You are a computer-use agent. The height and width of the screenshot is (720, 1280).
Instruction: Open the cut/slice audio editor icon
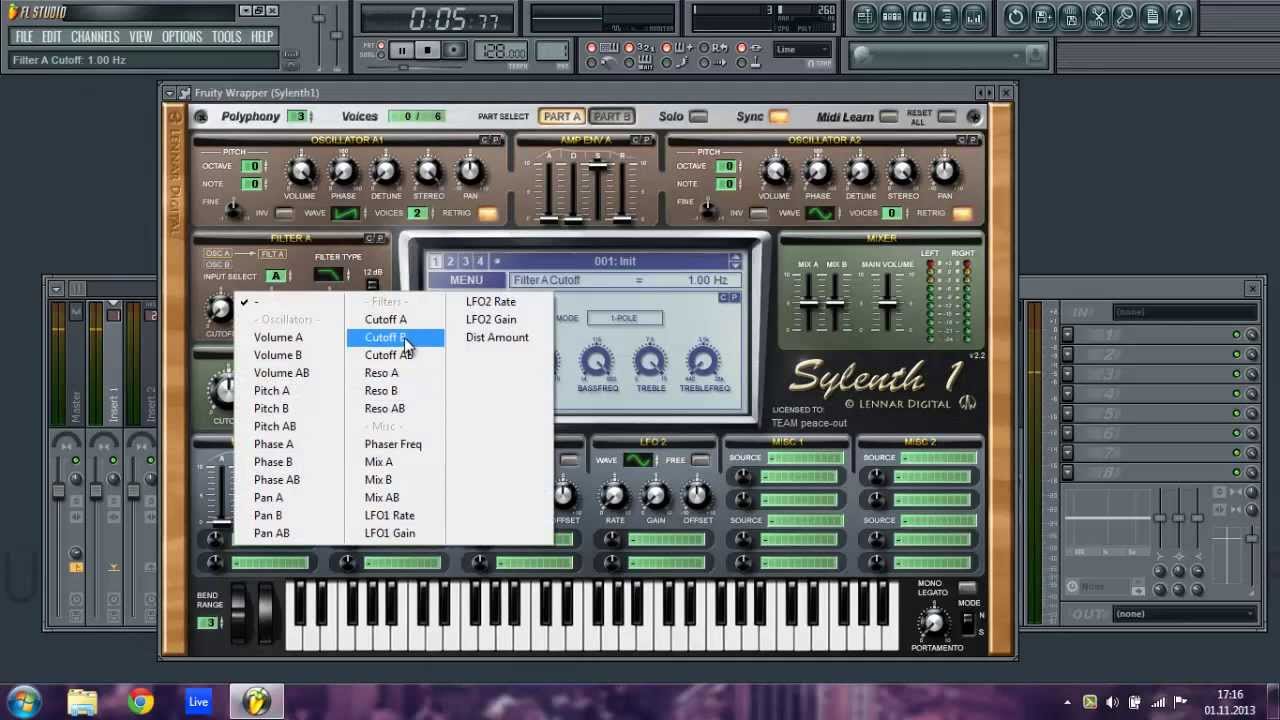pyautogui.click(x=1098, y=16)
